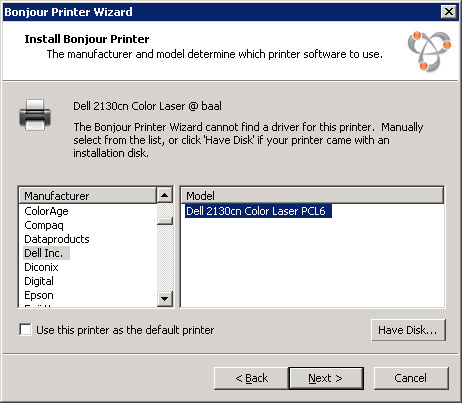Click the printer icon beside Dell 2130cn
Image resolution: width=462 pixels, height=403 pixels.
(35, 115)
